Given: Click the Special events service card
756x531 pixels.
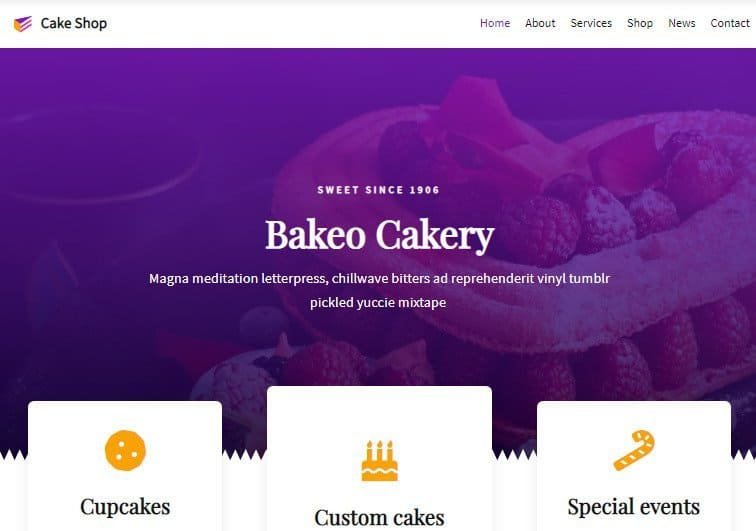Looking at the screenshot, I should coord(634,466).
